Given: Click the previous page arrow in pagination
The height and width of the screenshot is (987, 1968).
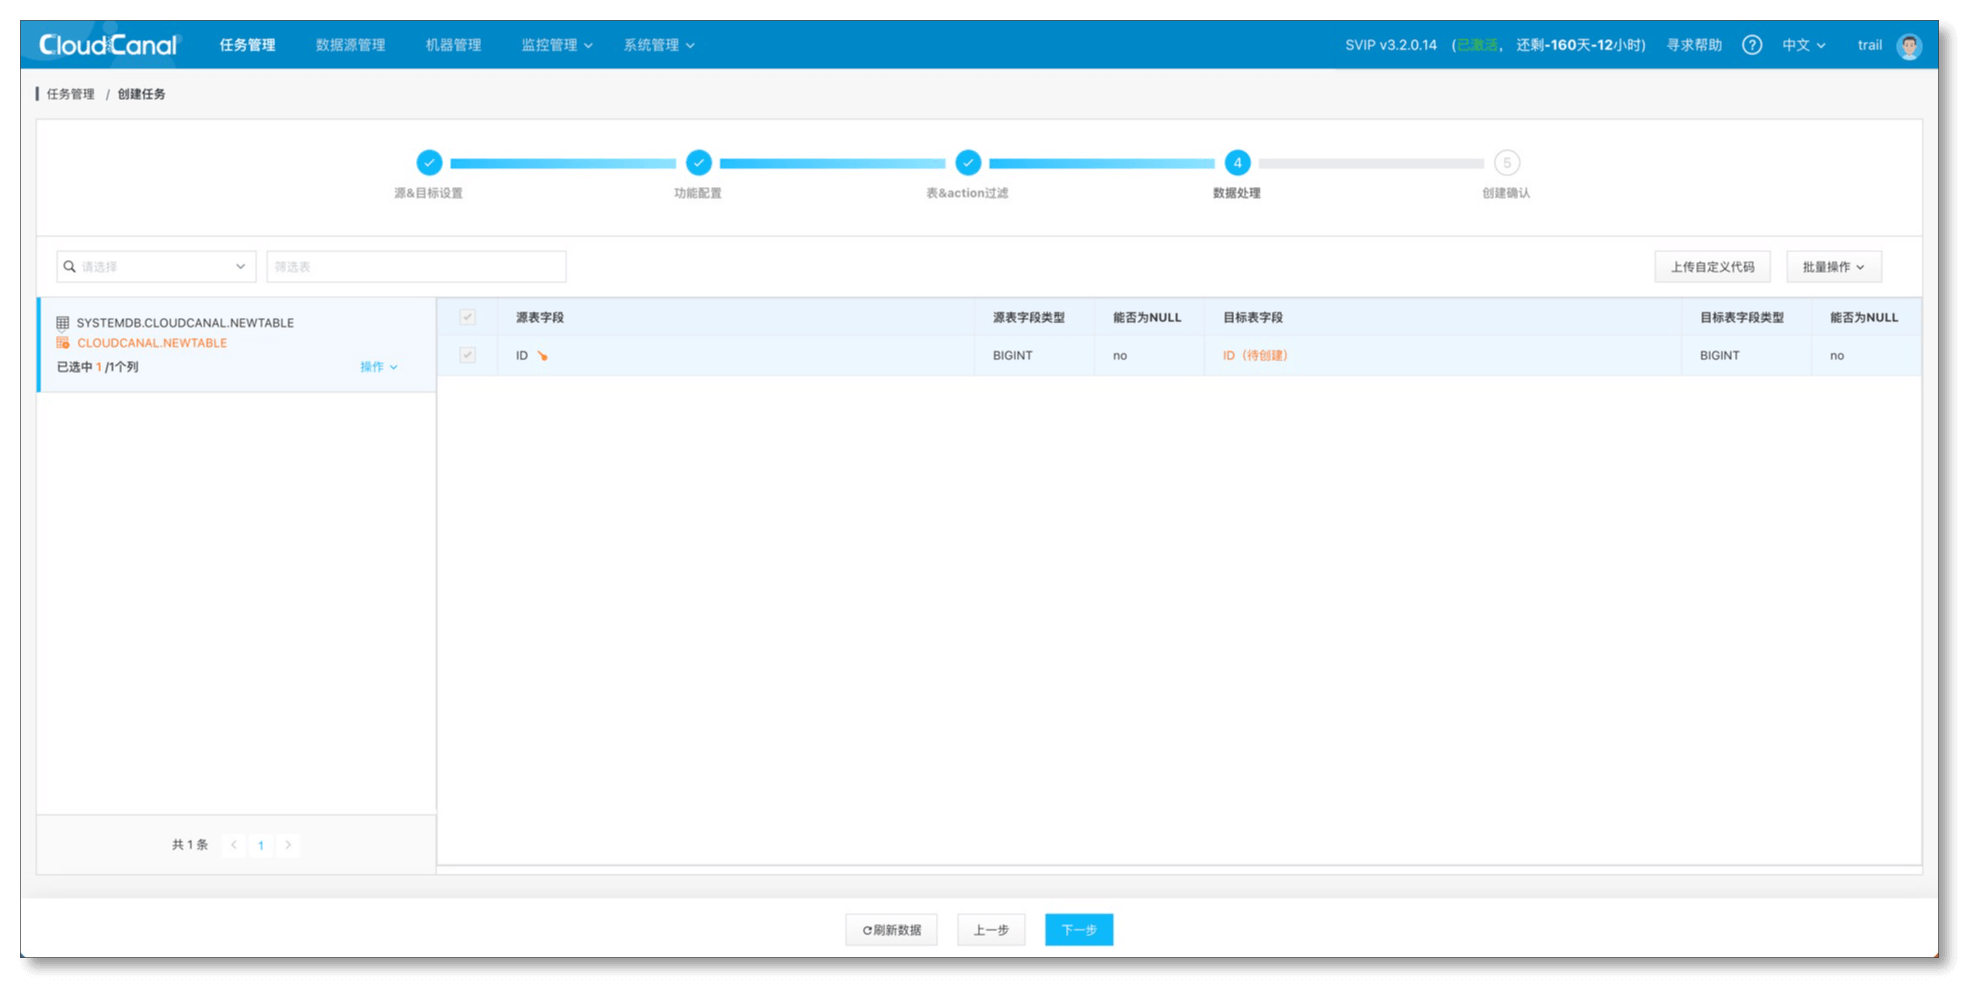Looking at the screenshot, I should (234, 845).
